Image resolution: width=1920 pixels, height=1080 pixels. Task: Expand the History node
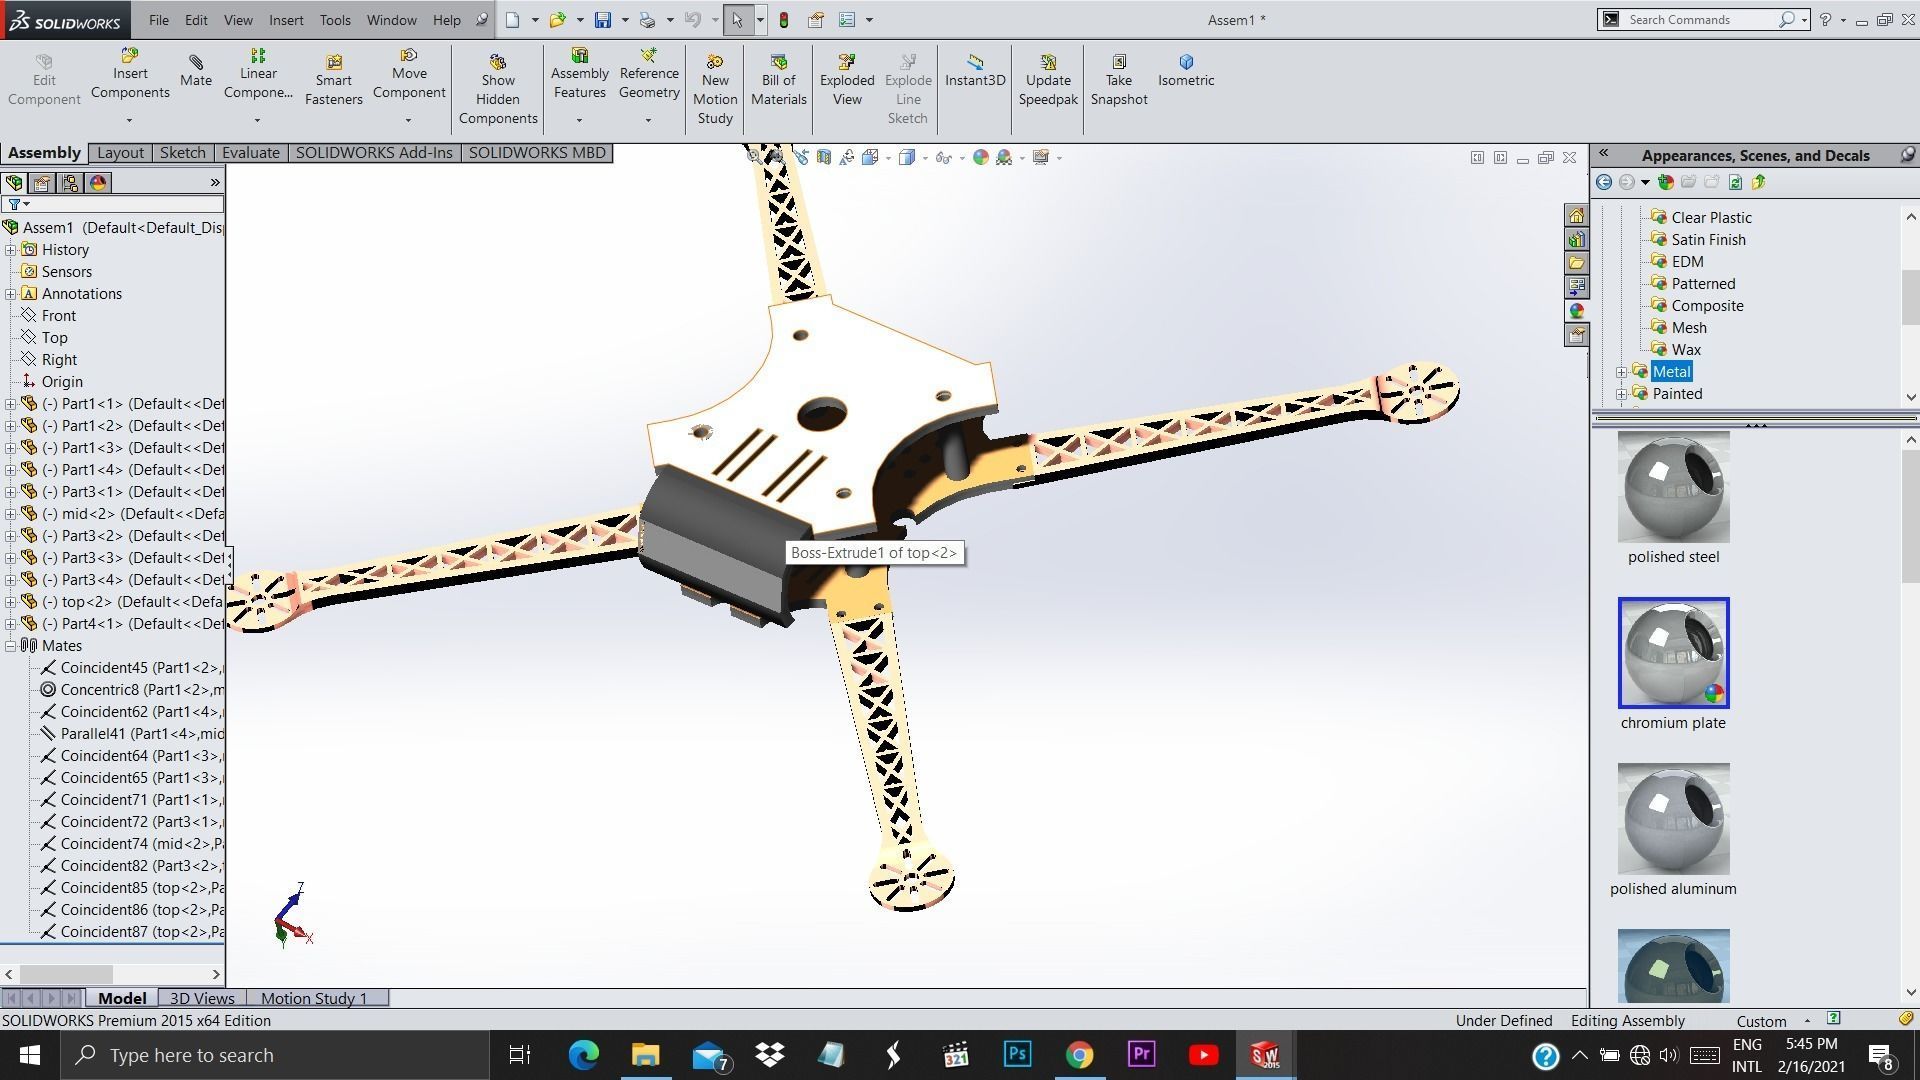[x=10, y=250]
